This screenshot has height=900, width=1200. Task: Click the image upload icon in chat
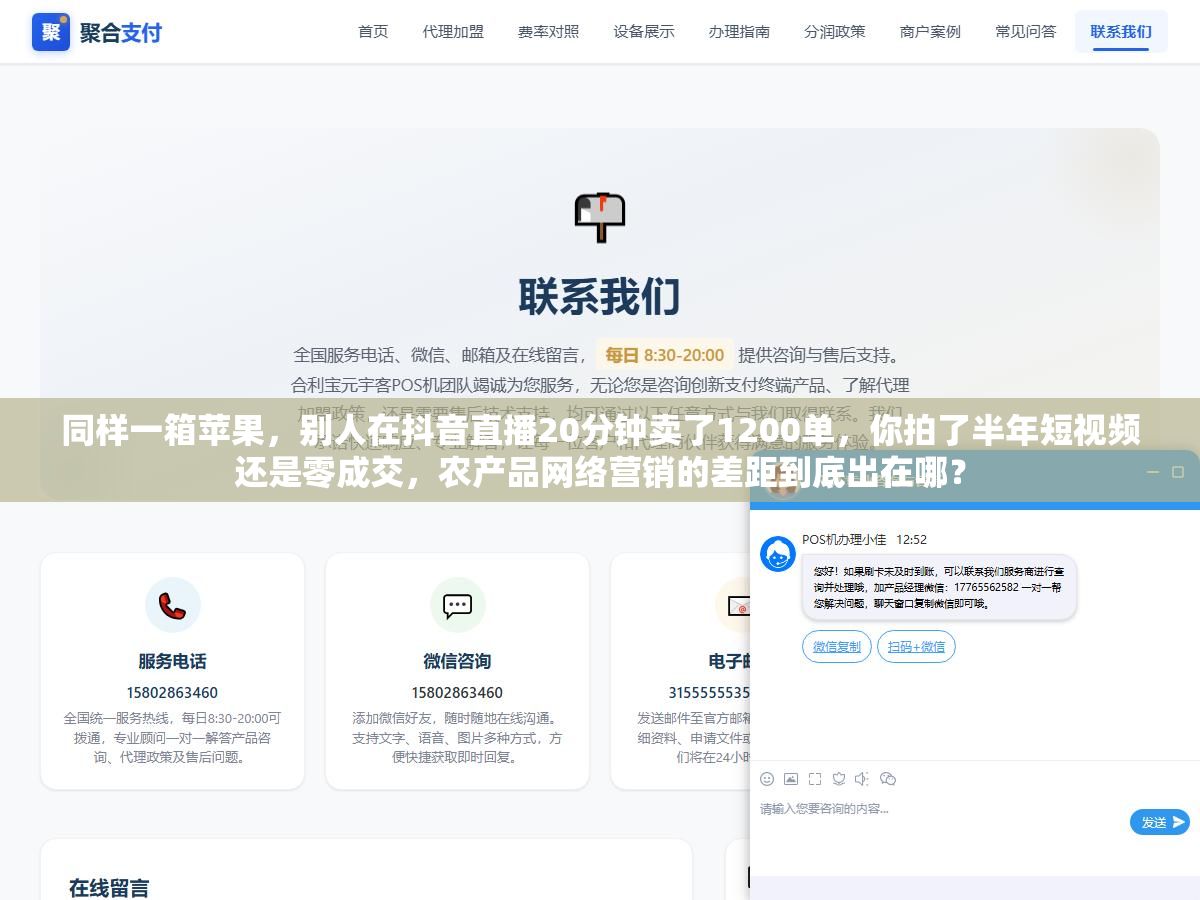(x=791, y=779)
